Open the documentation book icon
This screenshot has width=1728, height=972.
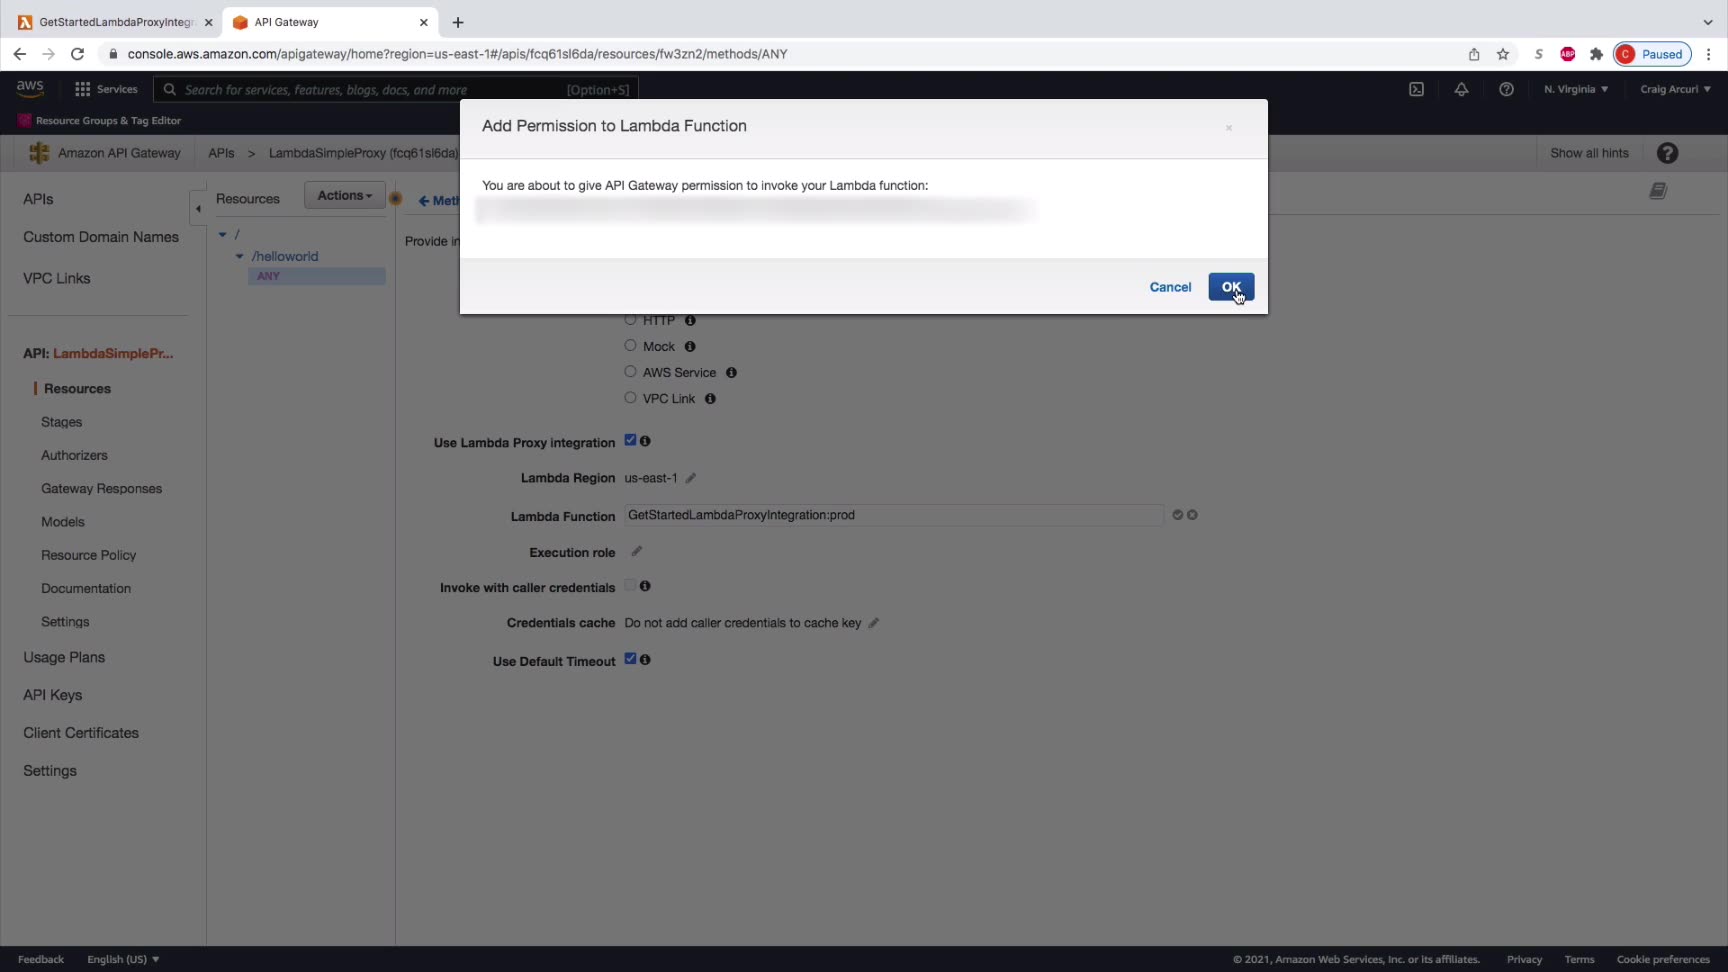1658,191
